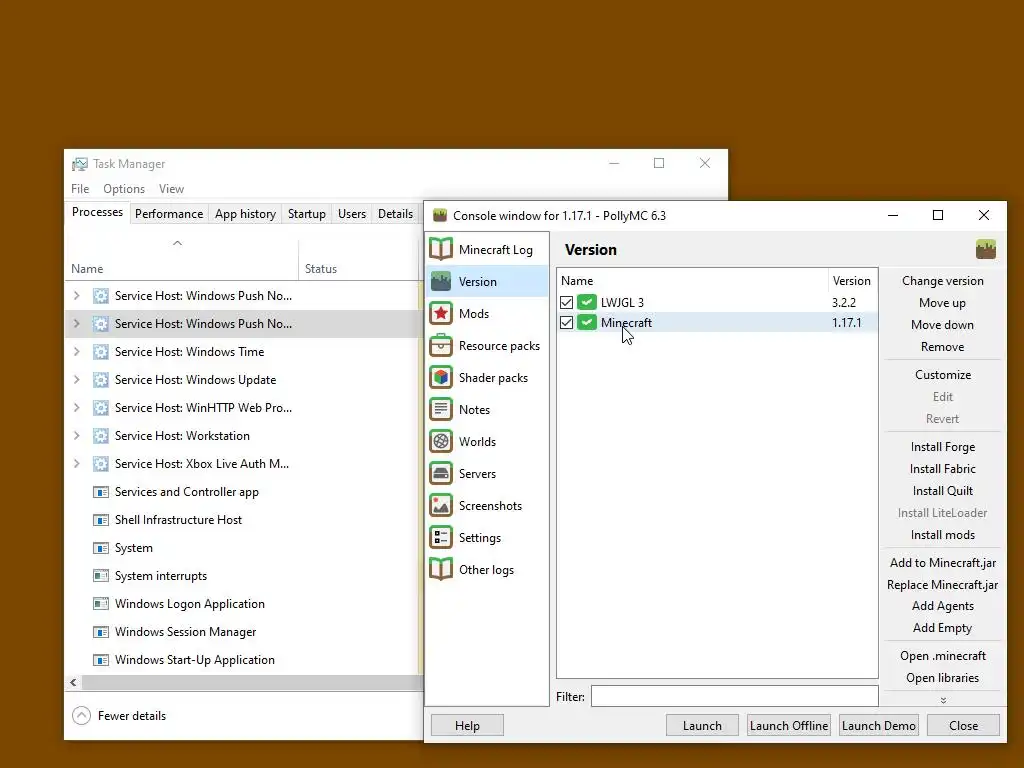Click Customize button
The height and width of the screenshot is (768, 1024).
pyautogui.click(x=942, y=375)
